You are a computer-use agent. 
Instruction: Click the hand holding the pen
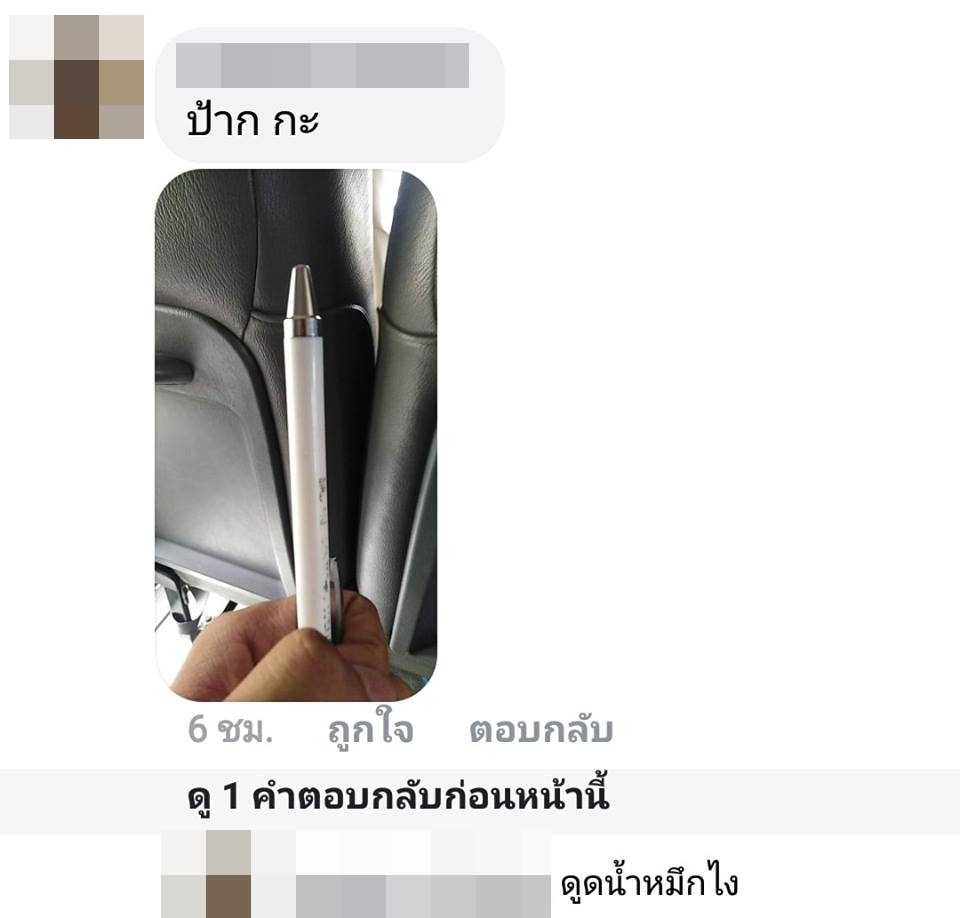coord(288,653)
